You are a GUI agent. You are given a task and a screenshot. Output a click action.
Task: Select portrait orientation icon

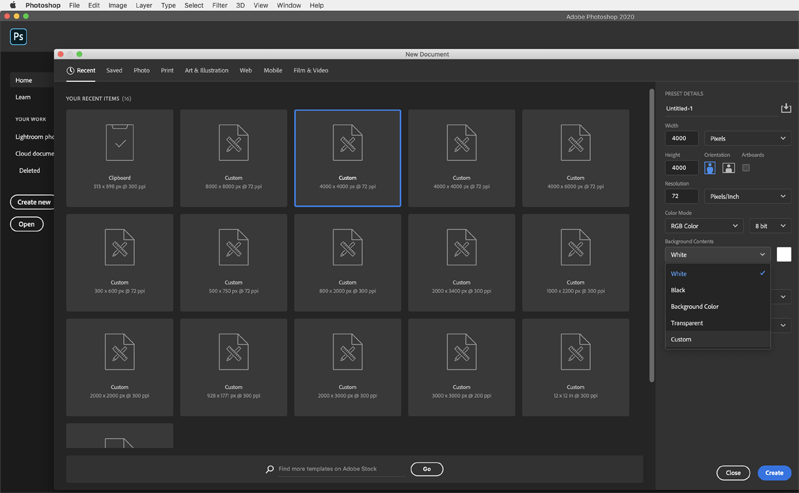pos(710,168)
